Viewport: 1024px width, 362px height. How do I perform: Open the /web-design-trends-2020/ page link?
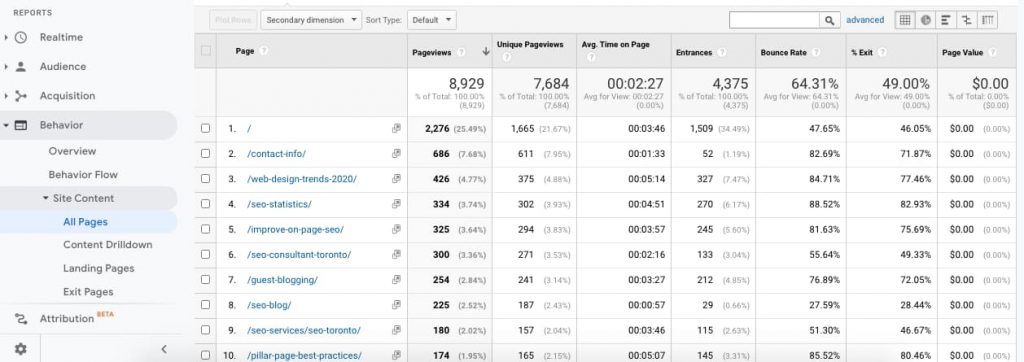tap(302, 179)
